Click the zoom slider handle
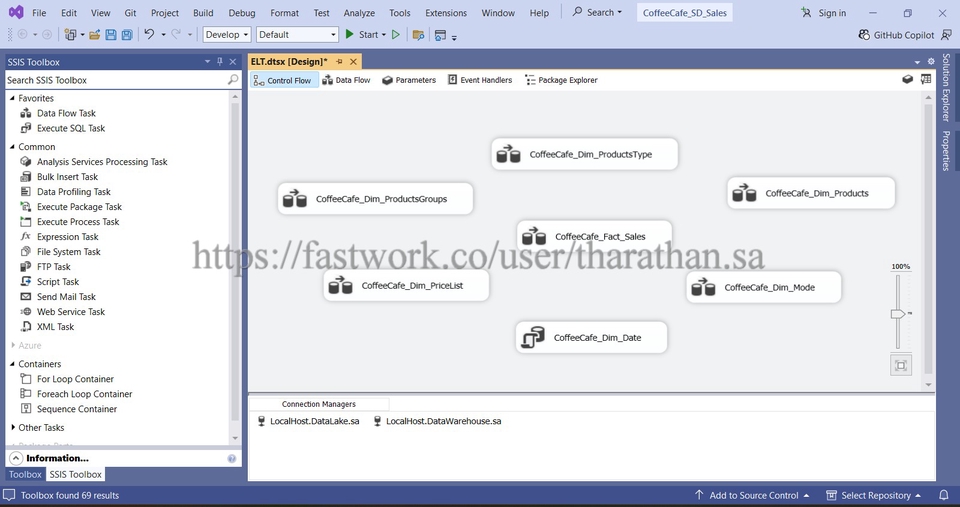 point(898,314)
